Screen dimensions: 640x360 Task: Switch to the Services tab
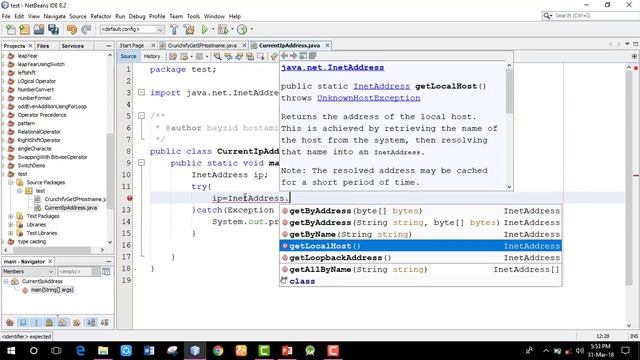pyautogui.click(x=73, y=46)
